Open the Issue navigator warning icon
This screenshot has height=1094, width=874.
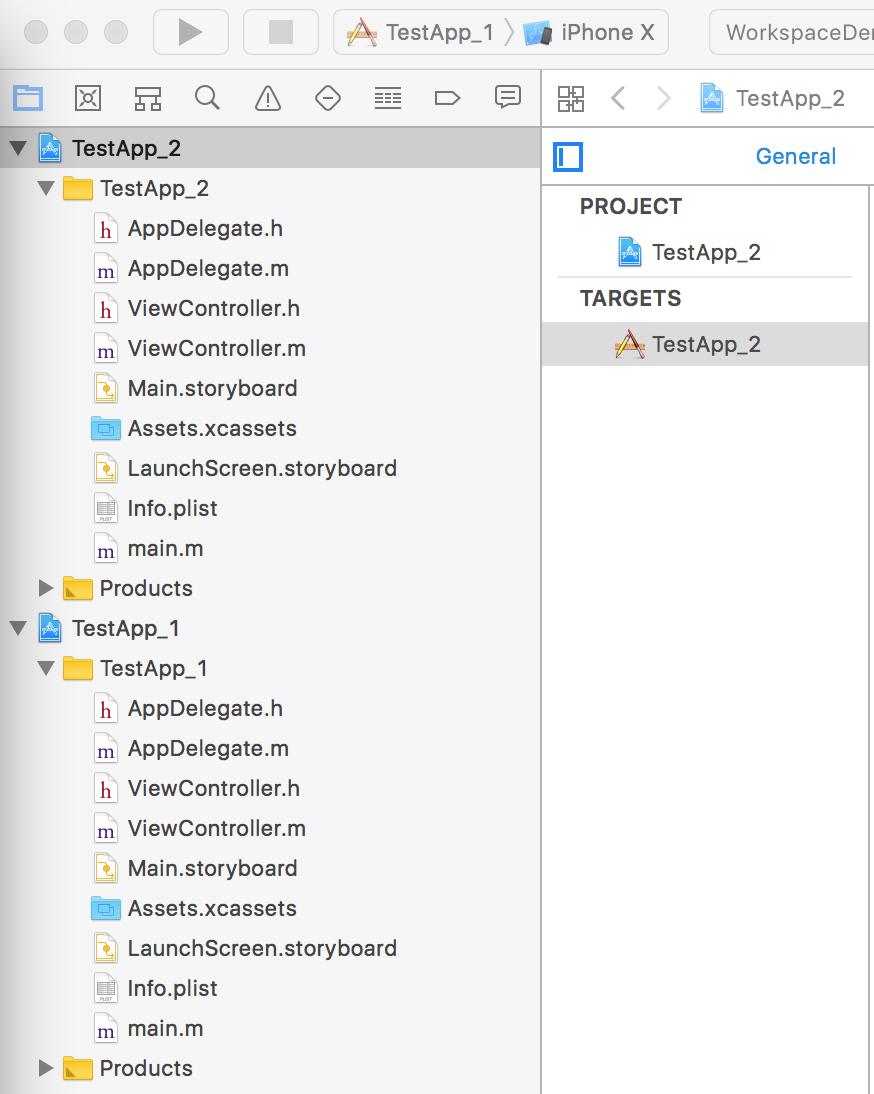[x=268, y=98]
